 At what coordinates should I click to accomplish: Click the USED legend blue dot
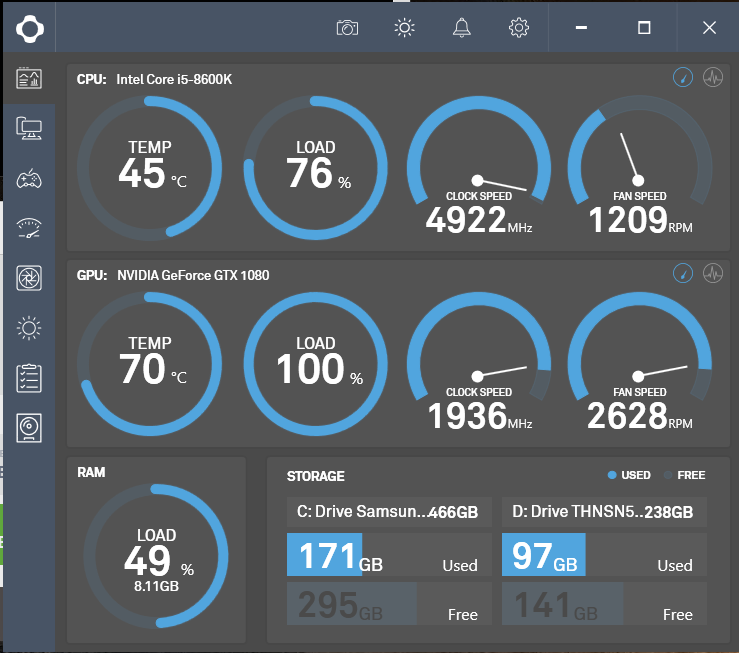click(x=612, y=475)
